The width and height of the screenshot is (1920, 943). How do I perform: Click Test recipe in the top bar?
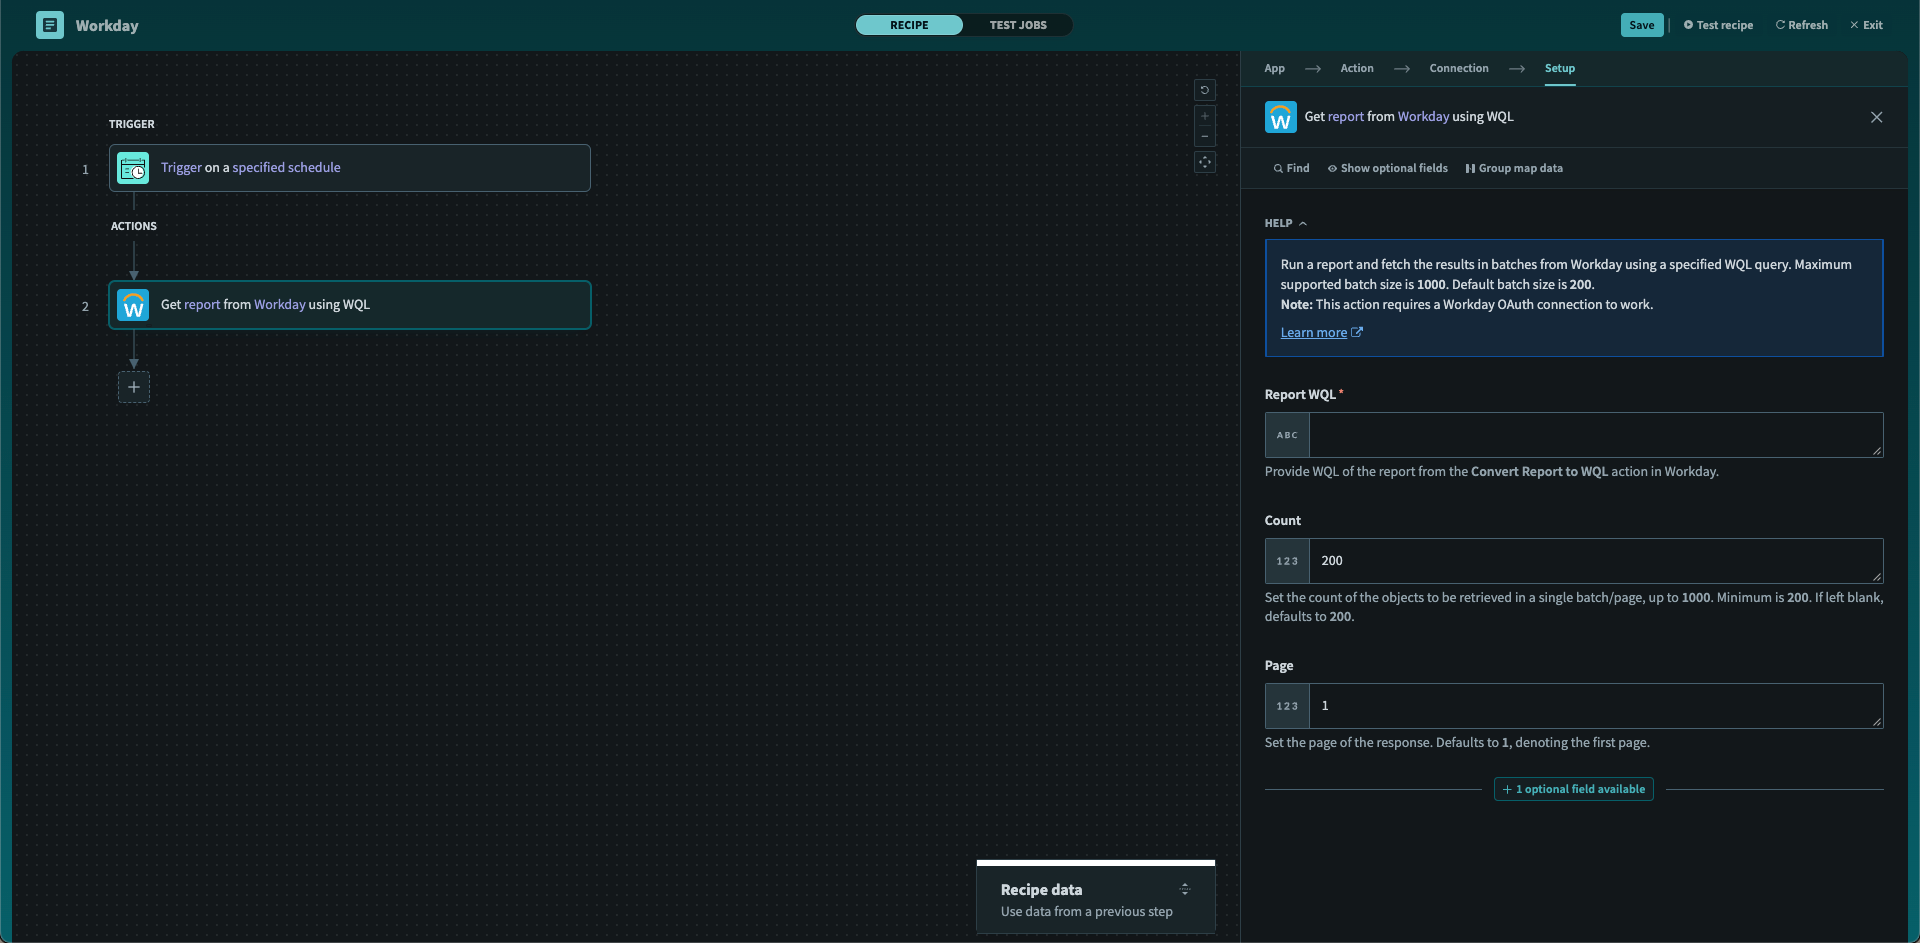coord(1717,24)
